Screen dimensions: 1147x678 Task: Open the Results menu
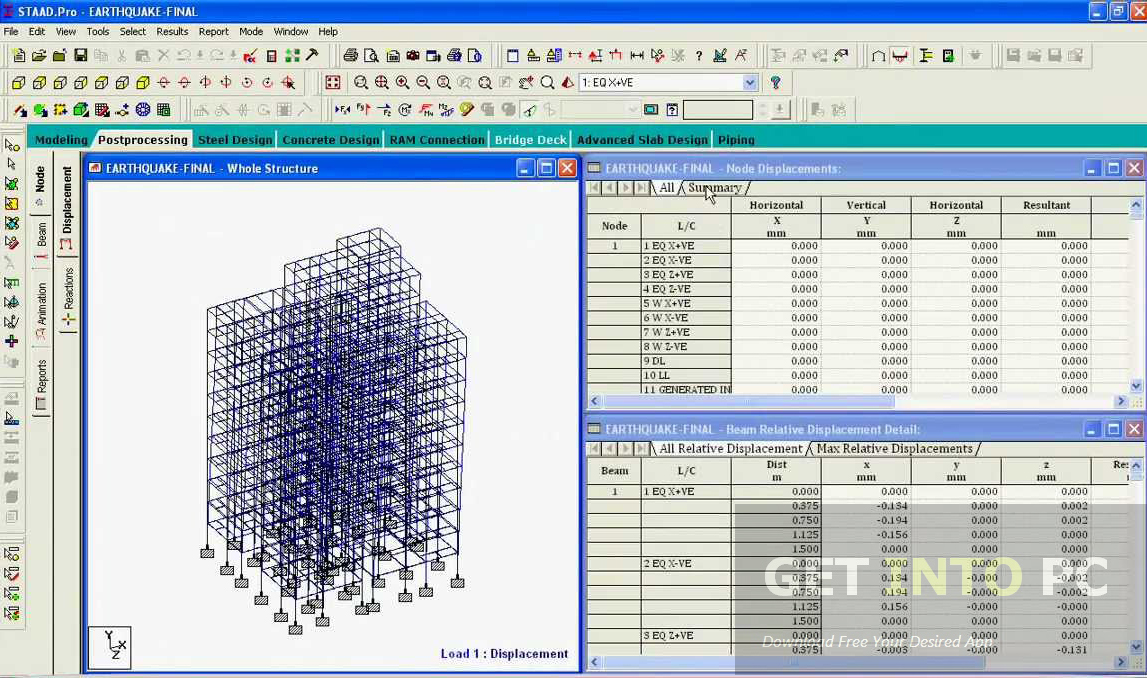pyautogui.click(x=172, y=31)
